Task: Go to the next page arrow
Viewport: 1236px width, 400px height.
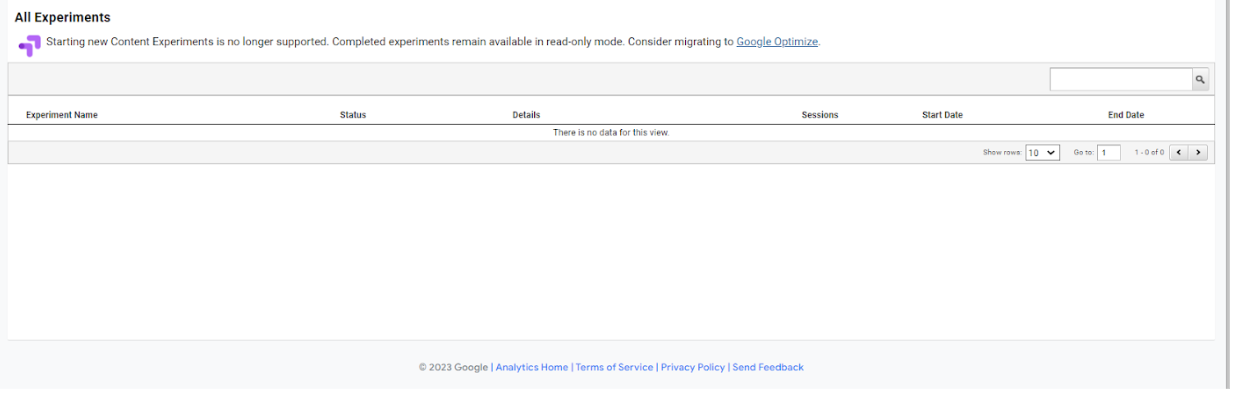Action: [1198, 153]
